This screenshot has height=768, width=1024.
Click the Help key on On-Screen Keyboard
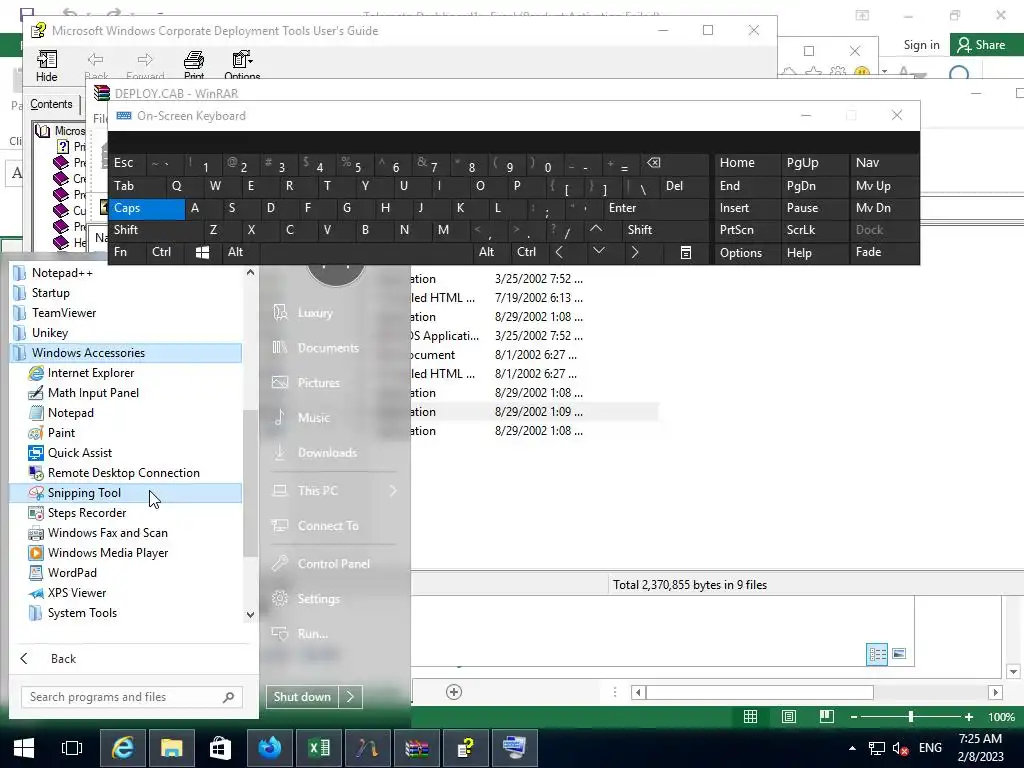tap(814, 253)
